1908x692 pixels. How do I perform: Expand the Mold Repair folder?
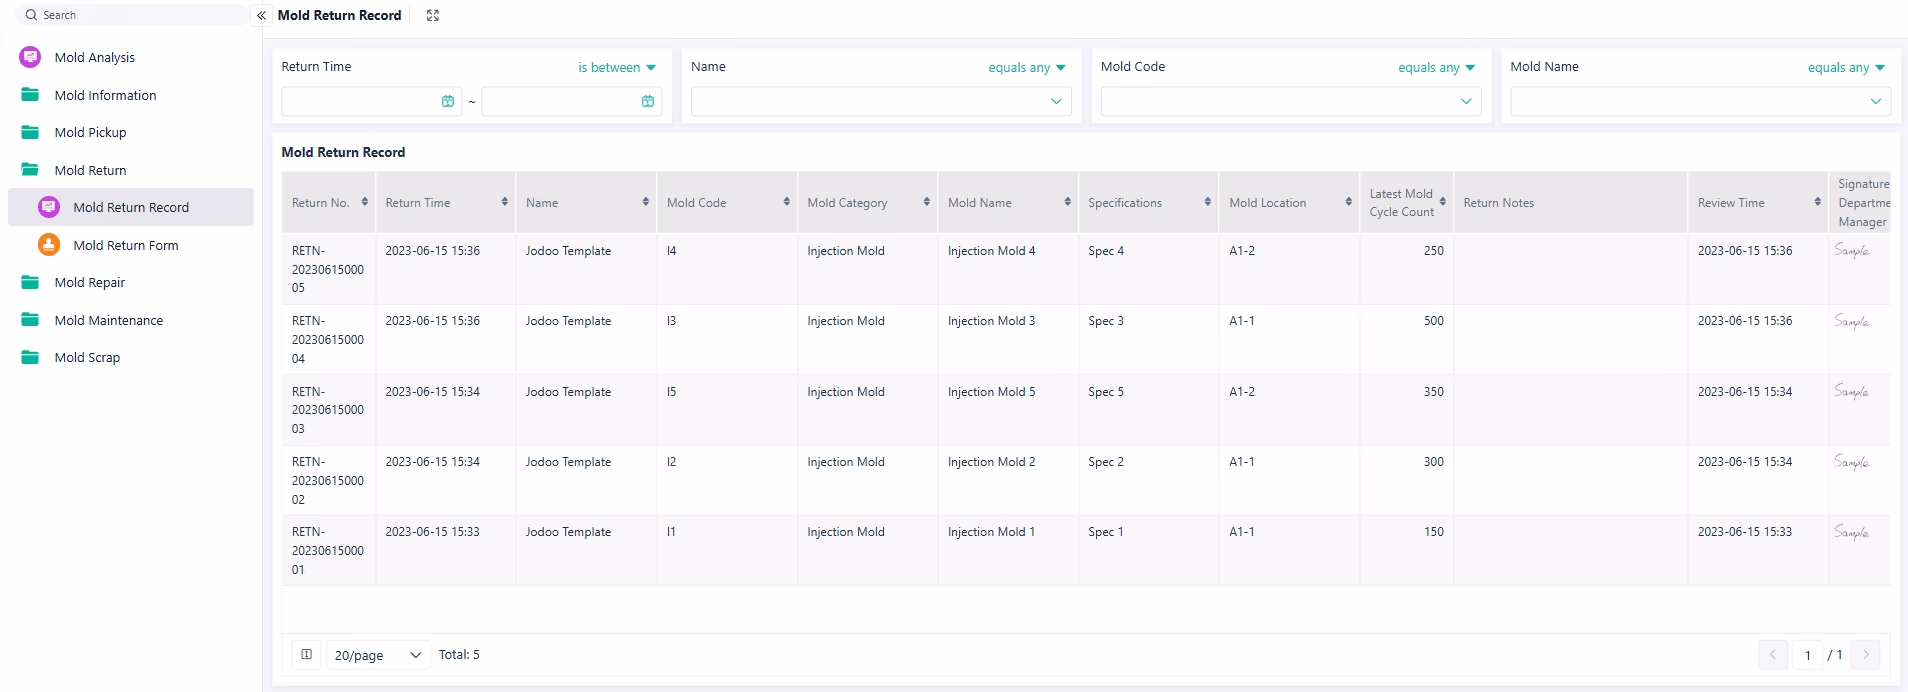[89, 282]
